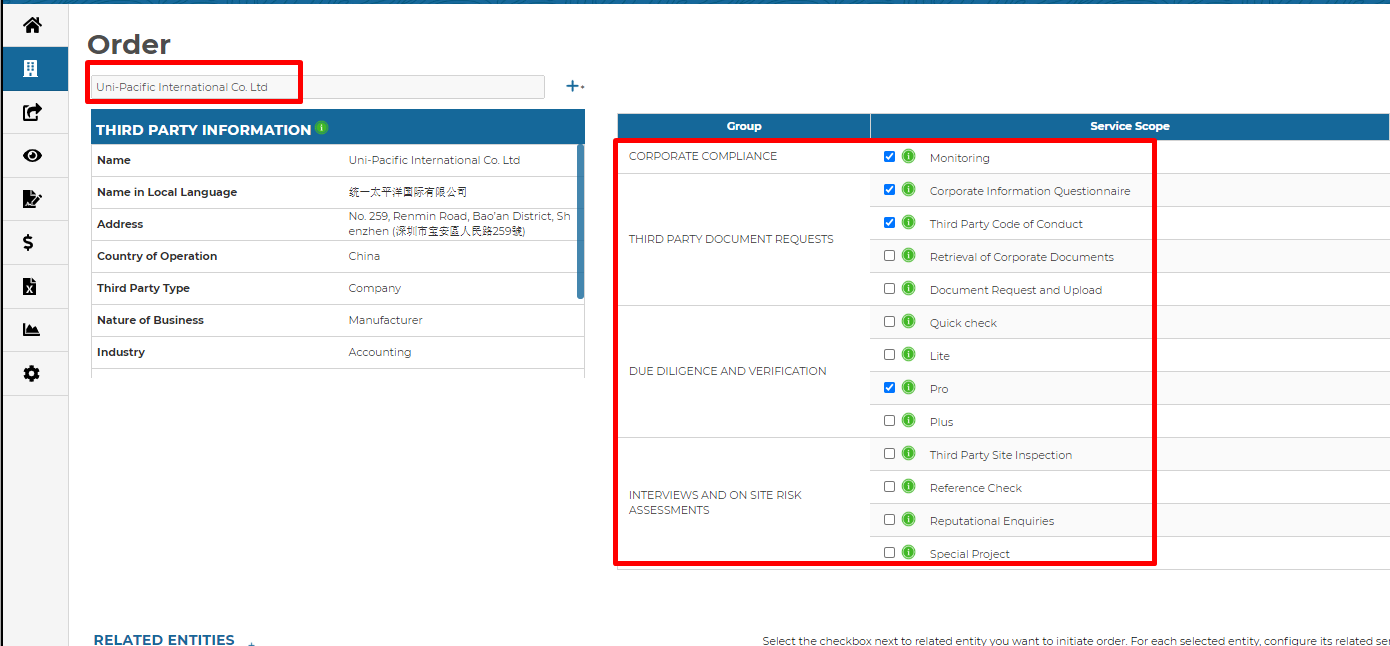
Task: Tick the Third Party Site Inspection checkbox
Action: 889,454
